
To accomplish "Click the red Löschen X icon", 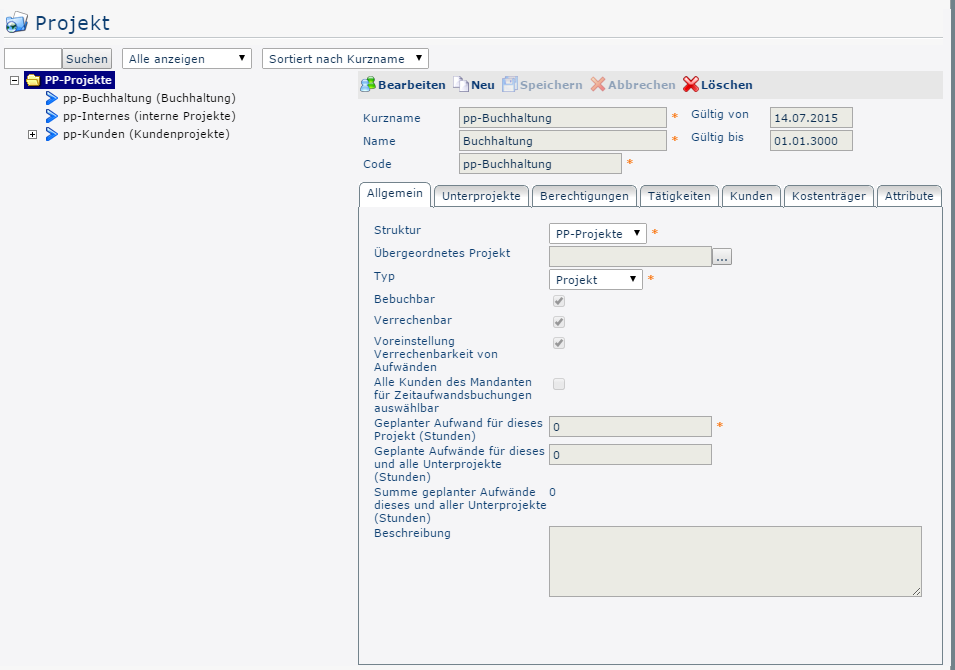I will (x=690, y=85).
